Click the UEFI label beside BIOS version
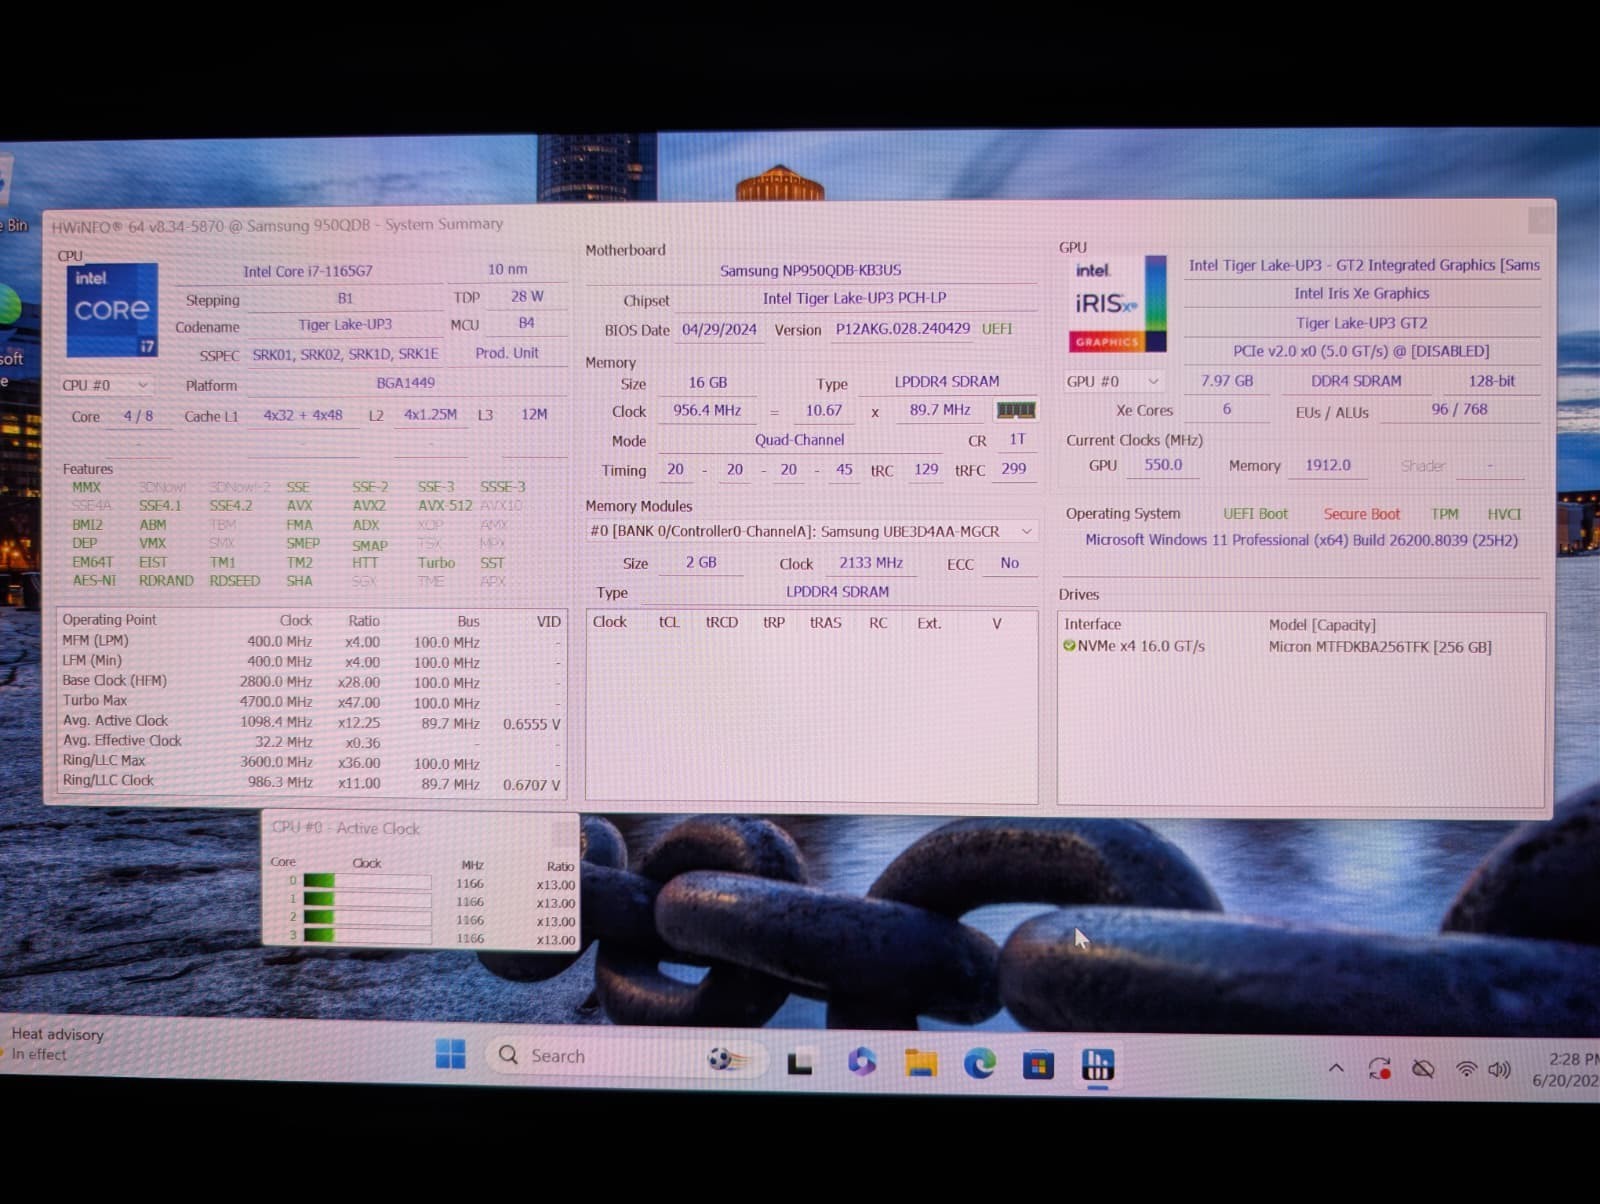The height and width of the screenshot is (1204, 1600). point(997,328)
